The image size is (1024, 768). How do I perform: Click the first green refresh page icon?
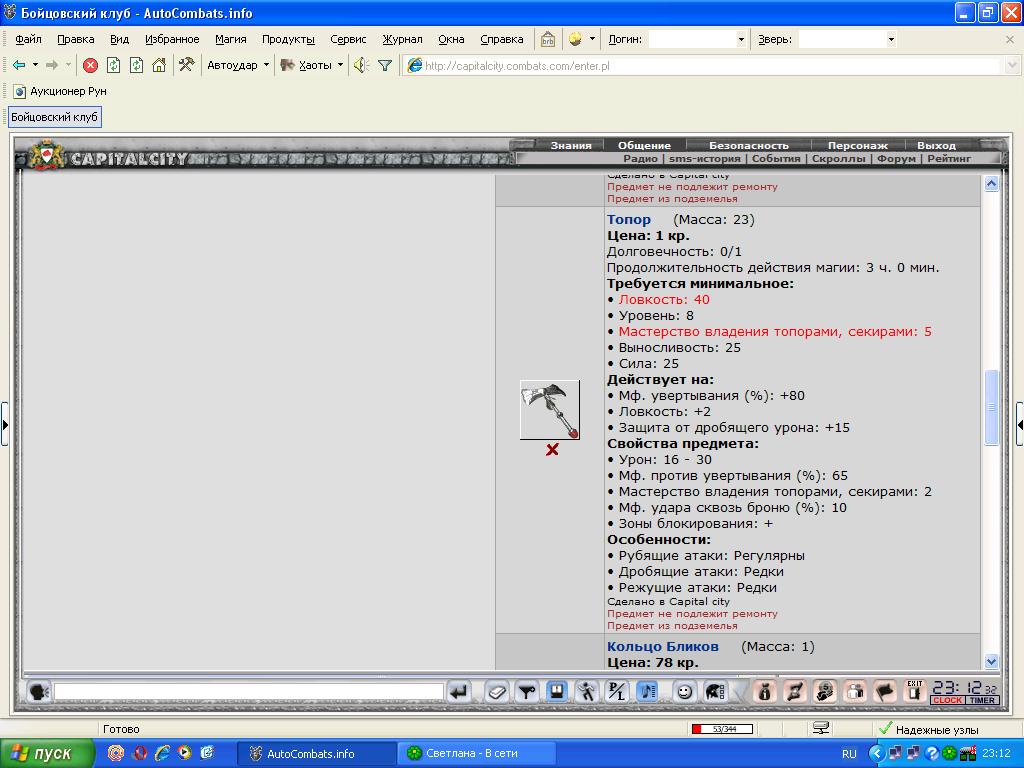[x=114, y=65]
